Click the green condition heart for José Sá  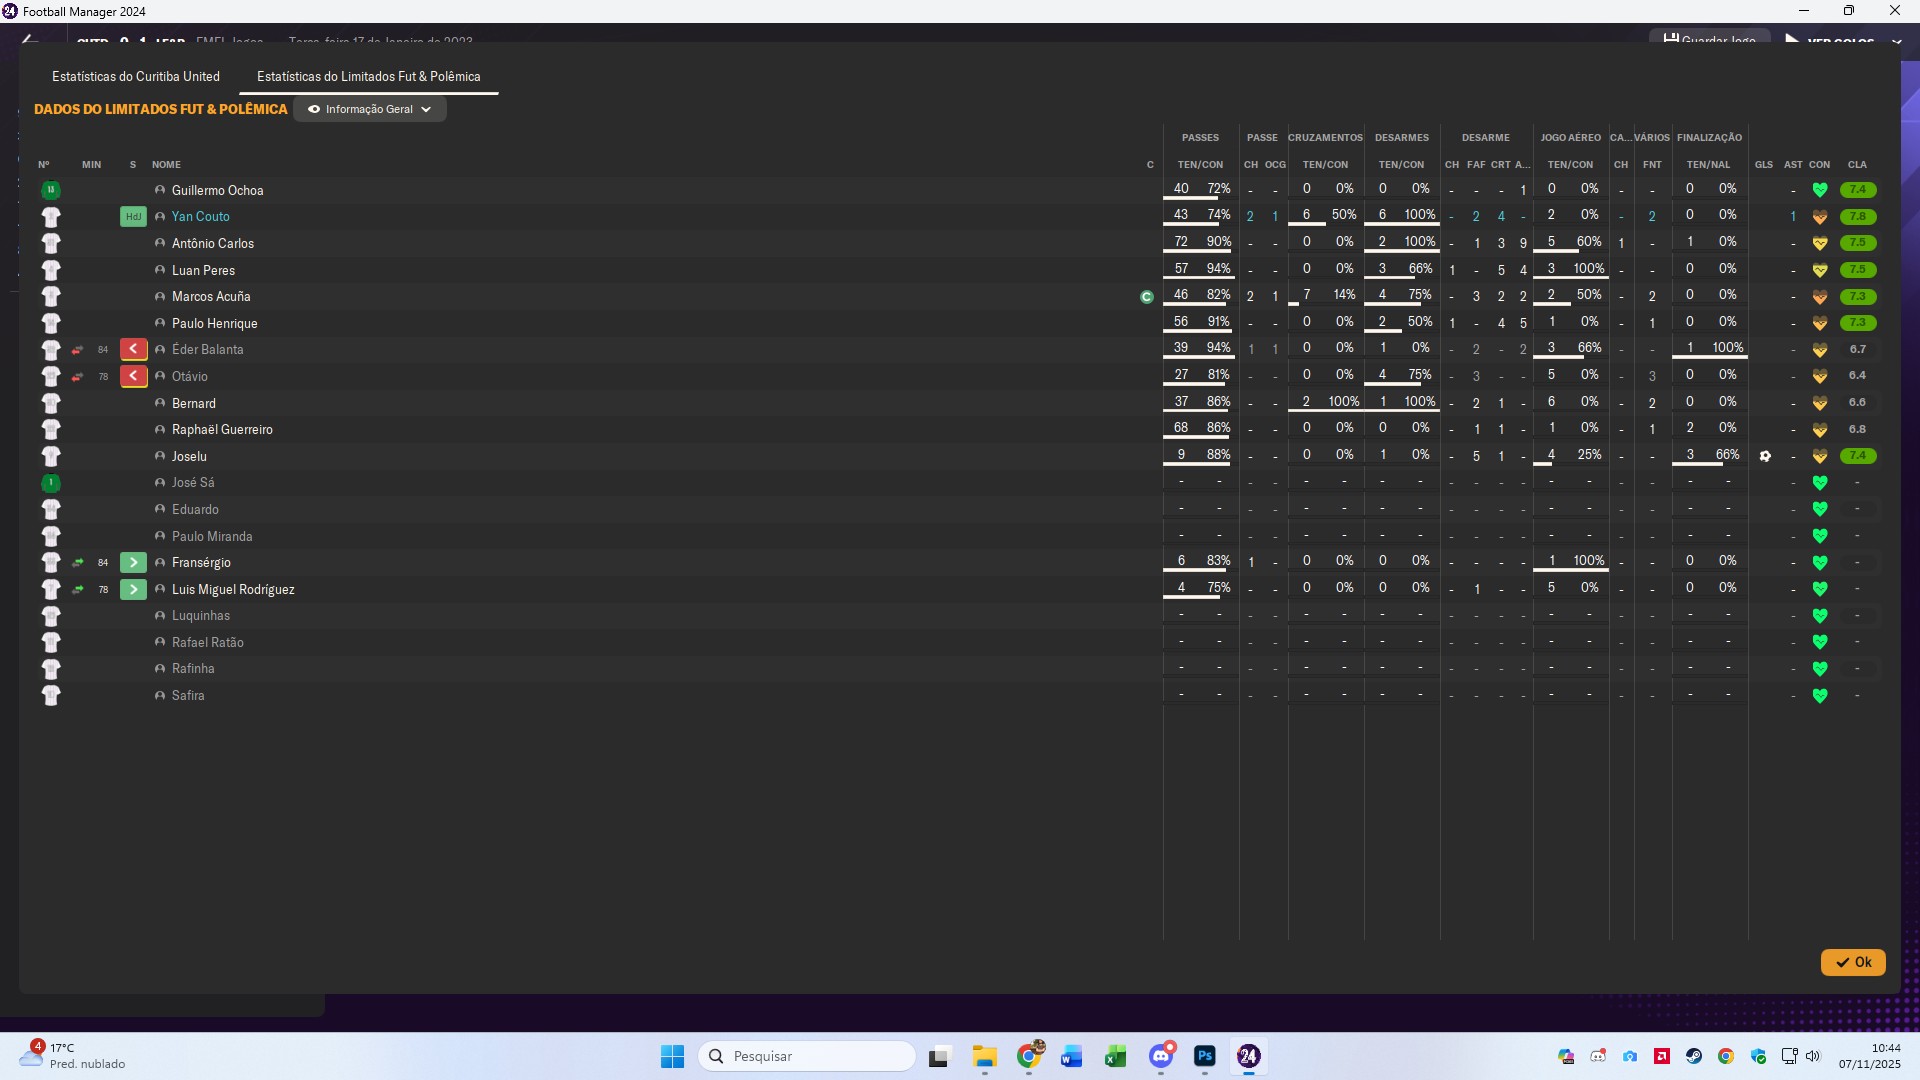(x=1820, y=482)
